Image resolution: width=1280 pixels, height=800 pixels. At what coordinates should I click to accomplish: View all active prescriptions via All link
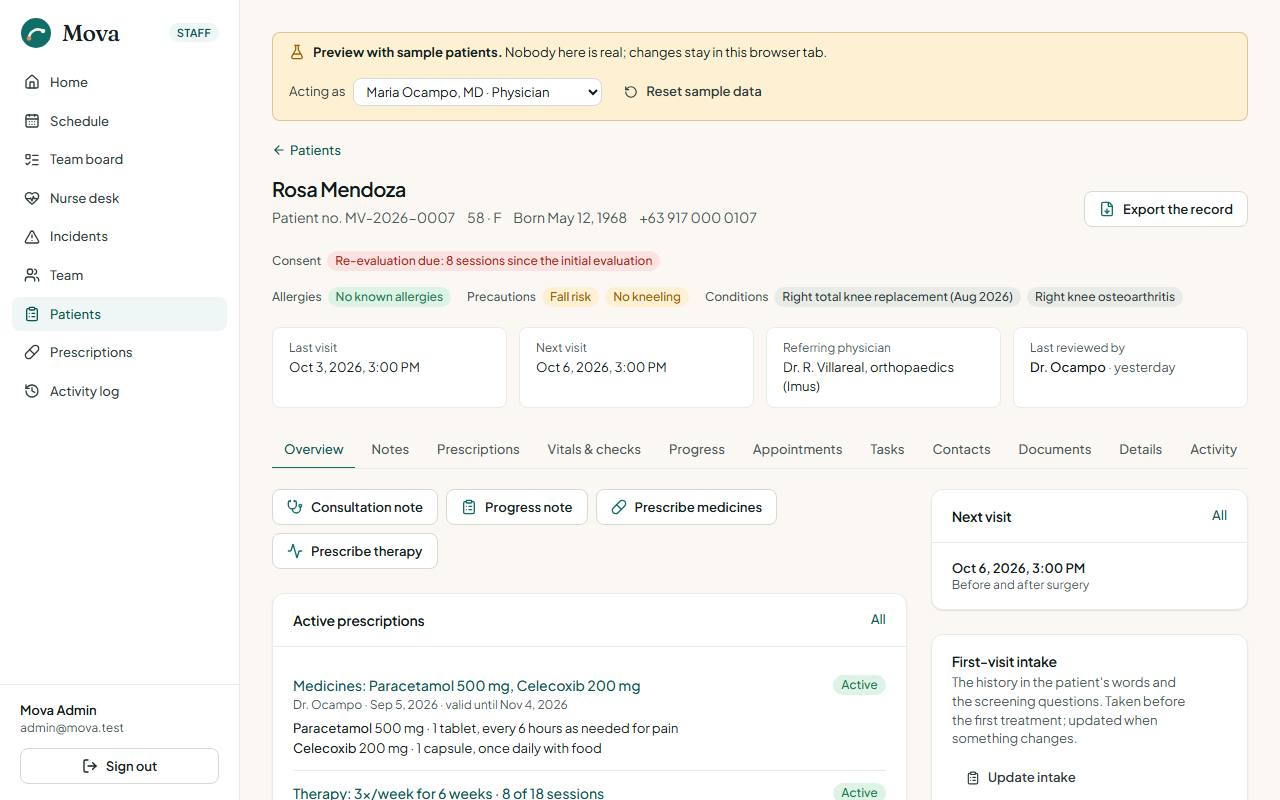pyautogui.click(x=878, y=620)
